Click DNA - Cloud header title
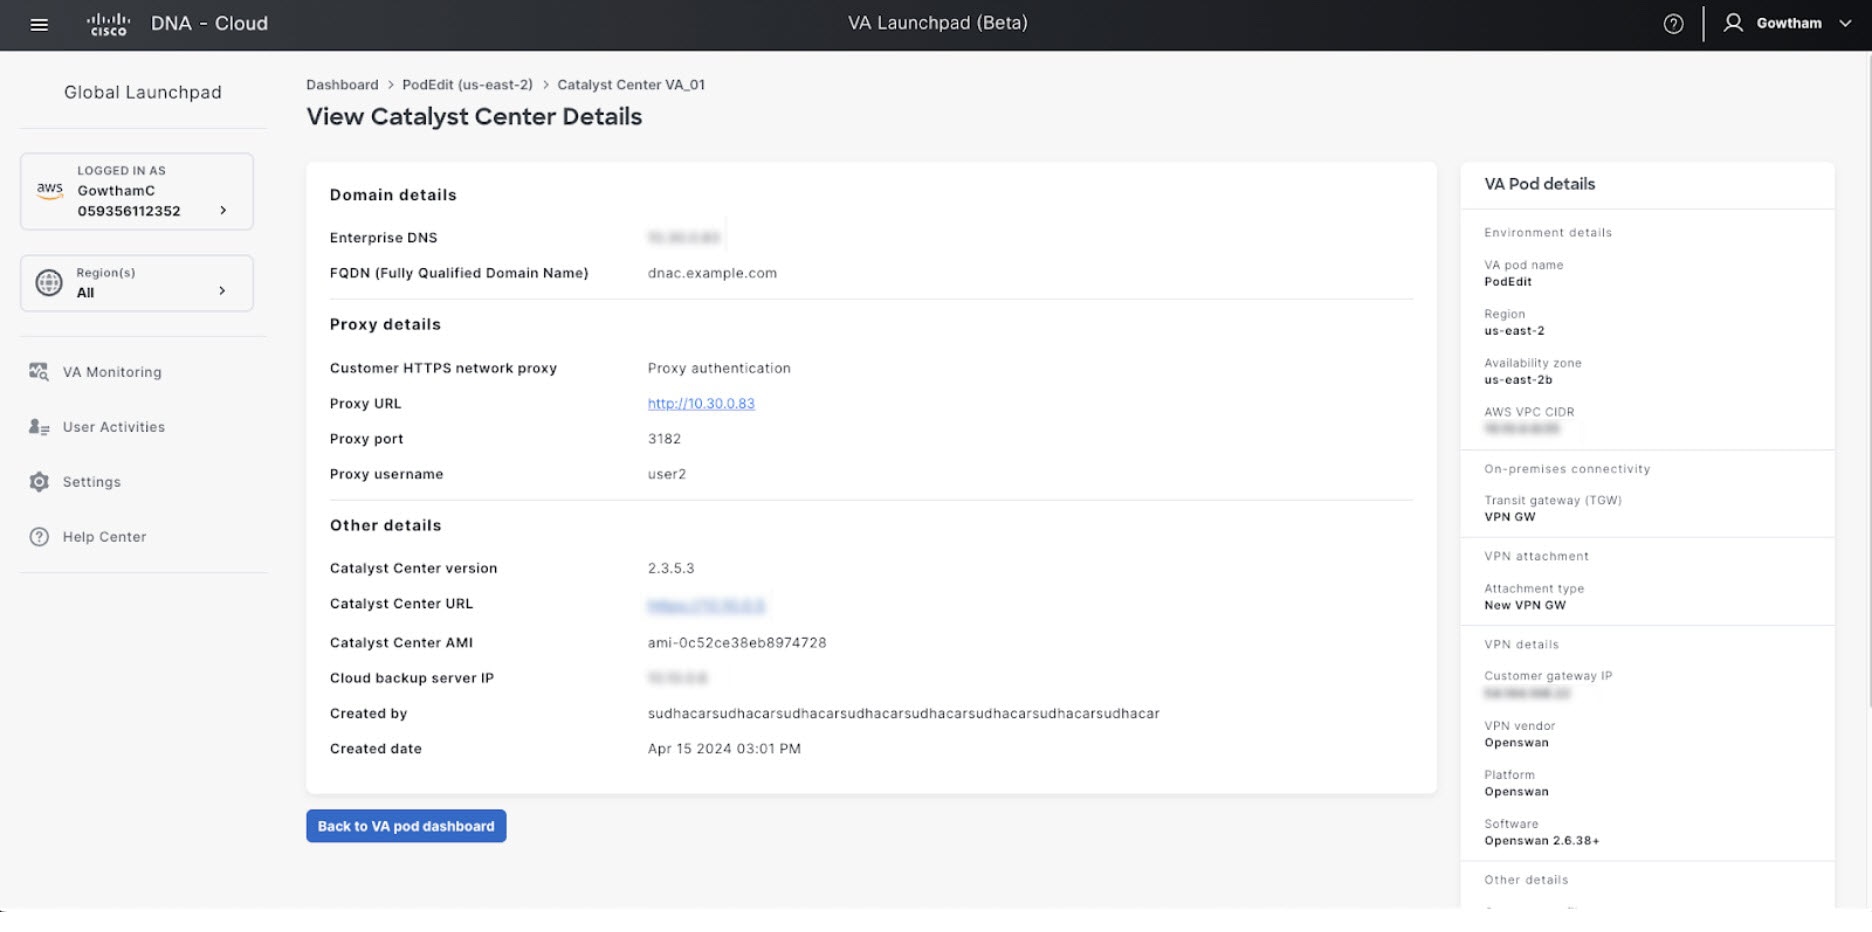The image size is (1872, 932). click(x=209, y=23)
